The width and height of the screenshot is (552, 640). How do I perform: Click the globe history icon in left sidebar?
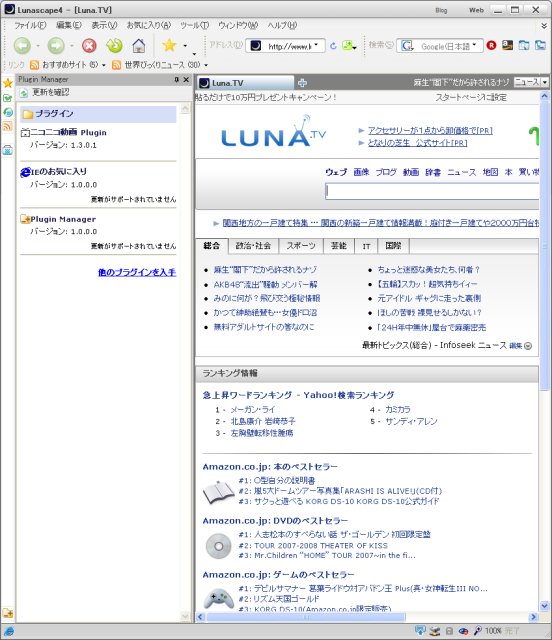coord(8,112)
